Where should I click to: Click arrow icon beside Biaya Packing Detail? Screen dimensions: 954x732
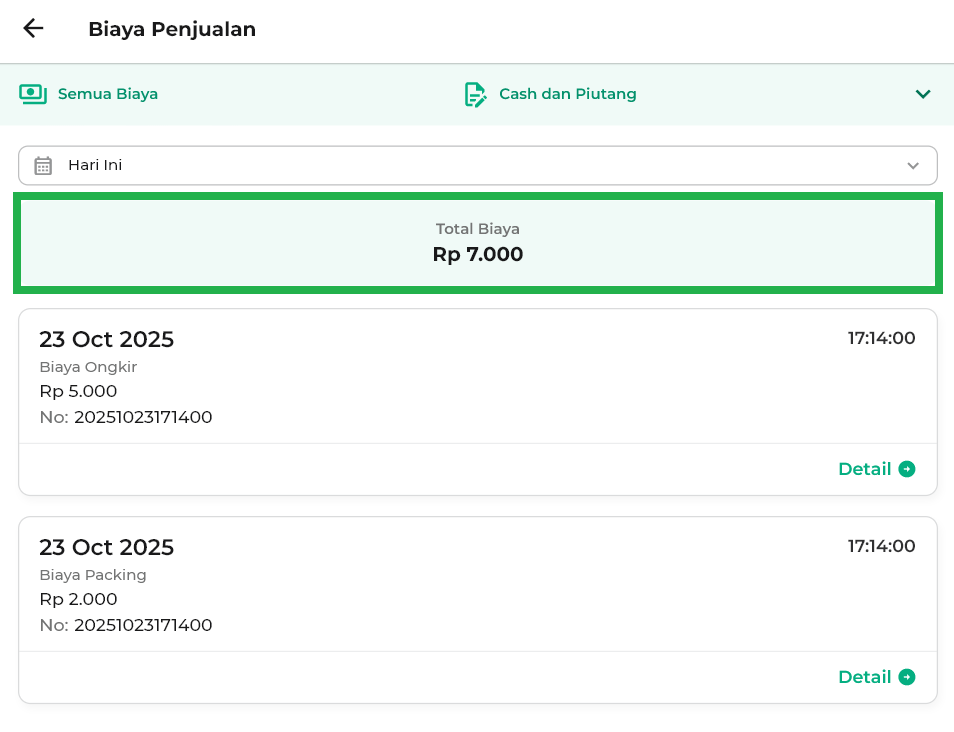click(907, 677)
